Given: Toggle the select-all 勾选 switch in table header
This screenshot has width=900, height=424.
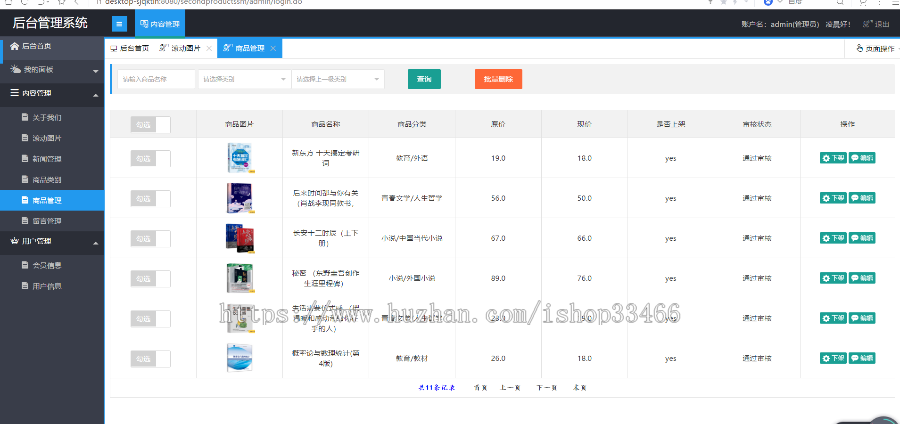Looking at the screenshot, I should click(x=150, y=124).
